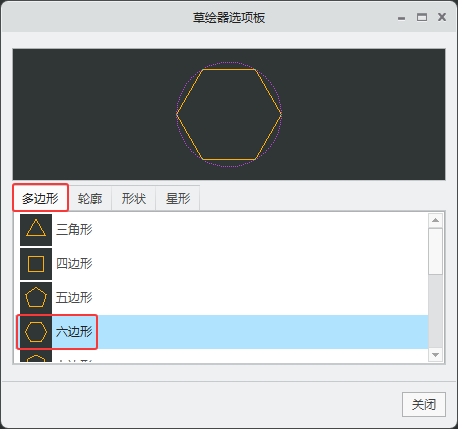This screenshot has width=458, height=429.
Task: Click the 关闭 button
Action: click(424, 405)
